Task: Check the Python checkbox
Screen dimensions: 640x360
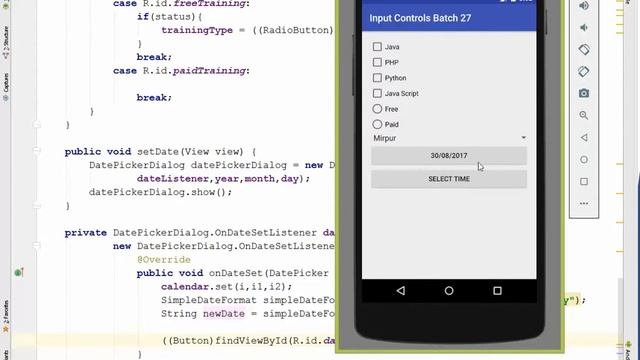Action: pos(377,78)
